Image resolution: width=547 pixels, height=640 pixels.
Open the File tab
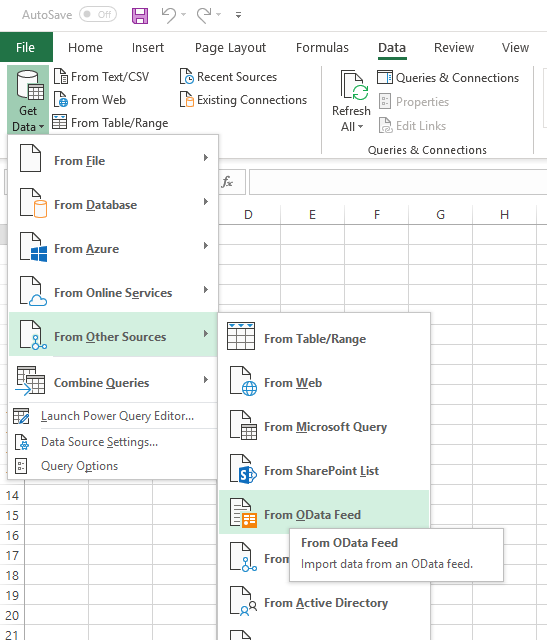point(26,47)
